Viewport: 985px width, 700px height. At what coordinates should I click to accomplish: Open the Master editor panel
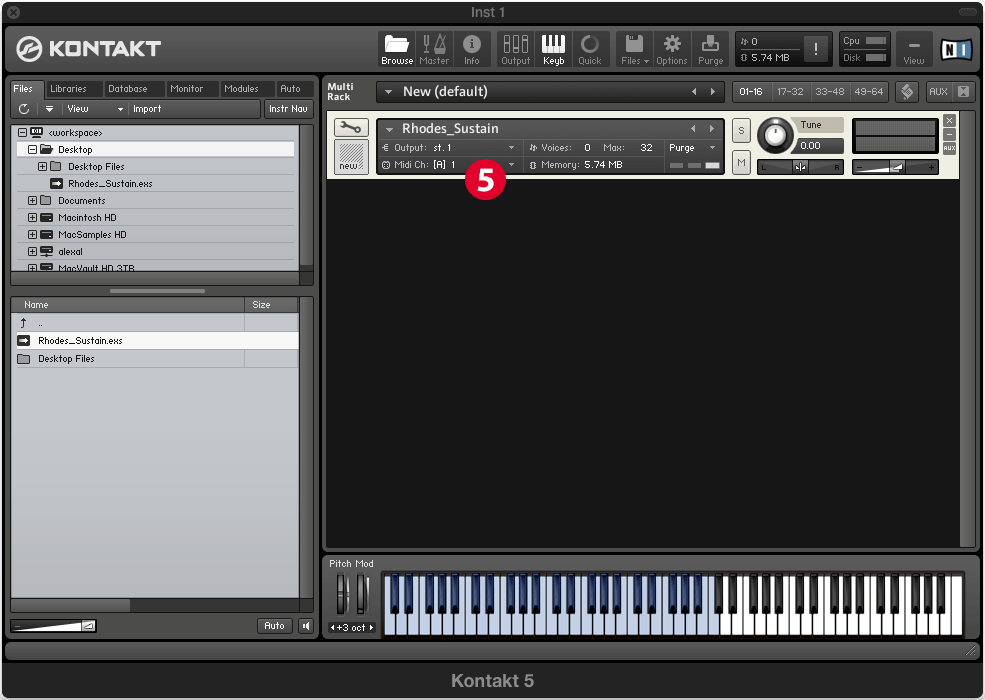434,49
